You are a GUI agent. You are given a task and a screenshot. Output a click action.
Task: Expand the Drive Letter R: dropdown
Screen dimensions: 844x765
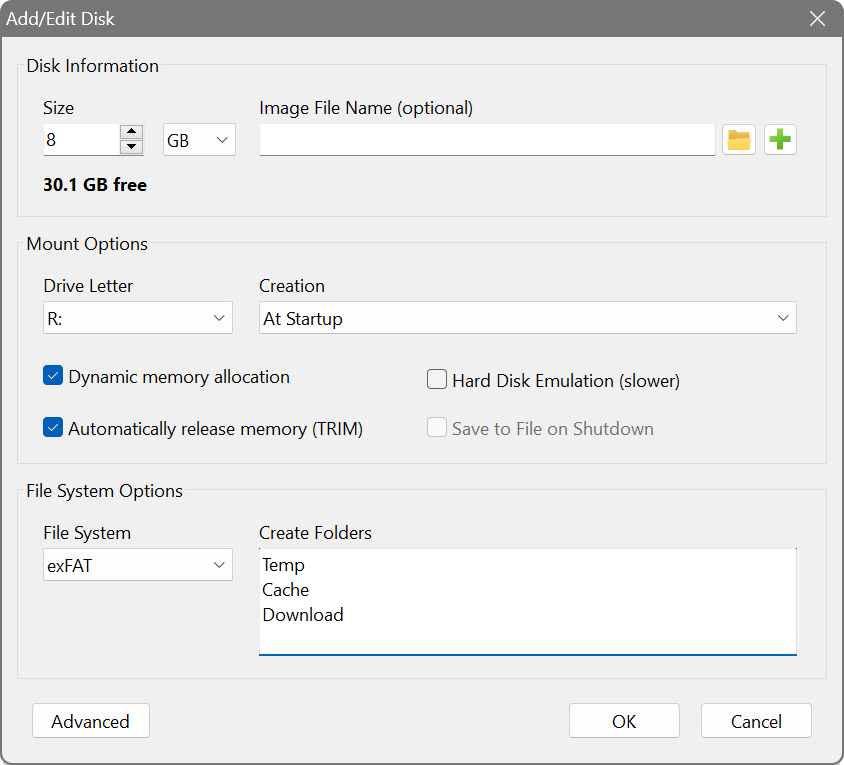(138, 319)
